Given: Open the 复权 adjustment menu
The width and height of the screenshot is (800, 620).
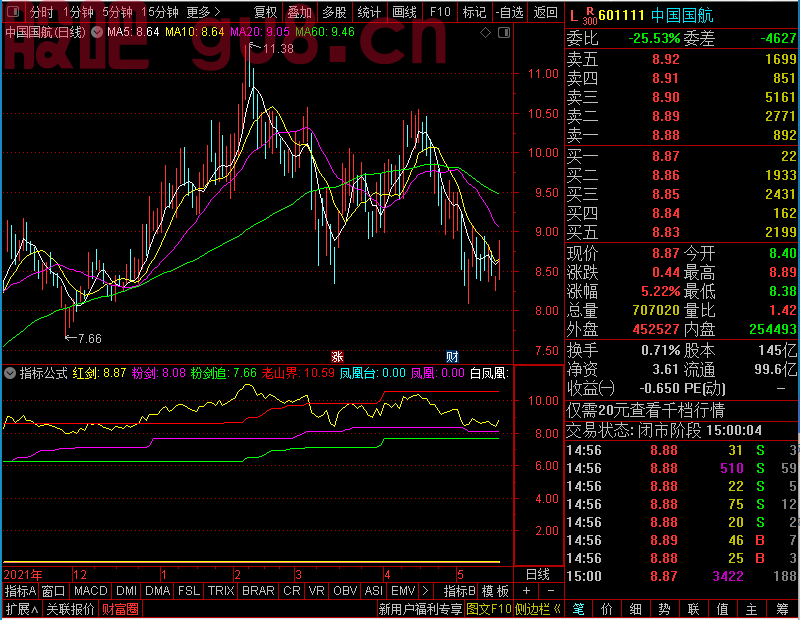Looking at the screenshot, I should 265,12.
